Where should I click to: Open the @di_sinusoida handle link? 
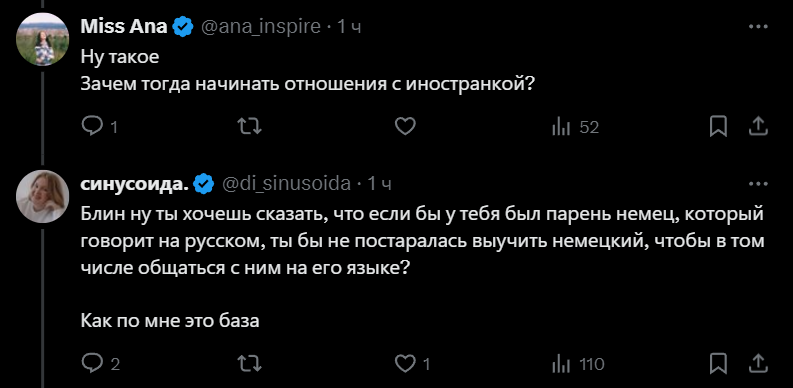(x=286, y=185)
